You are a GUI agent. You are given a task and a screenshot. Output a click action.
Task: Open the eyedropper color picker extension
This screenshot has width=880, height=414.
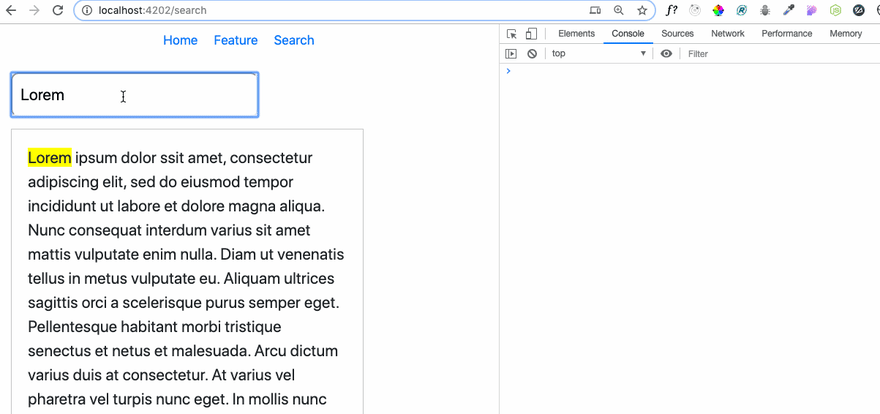pyautogui.click(x=789, y=10)
